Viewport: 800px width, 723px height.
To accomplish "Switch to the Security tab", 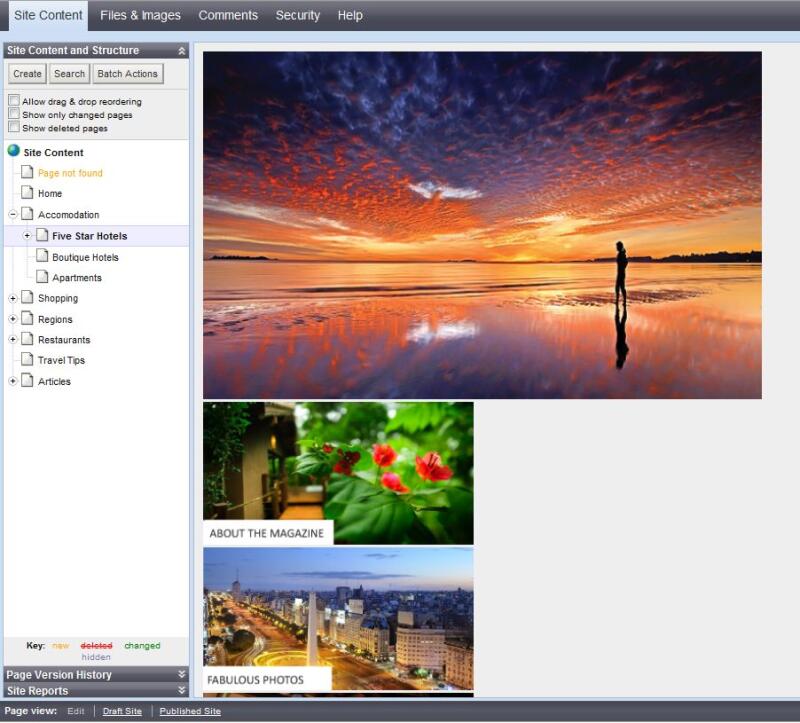I will (298, 15).
